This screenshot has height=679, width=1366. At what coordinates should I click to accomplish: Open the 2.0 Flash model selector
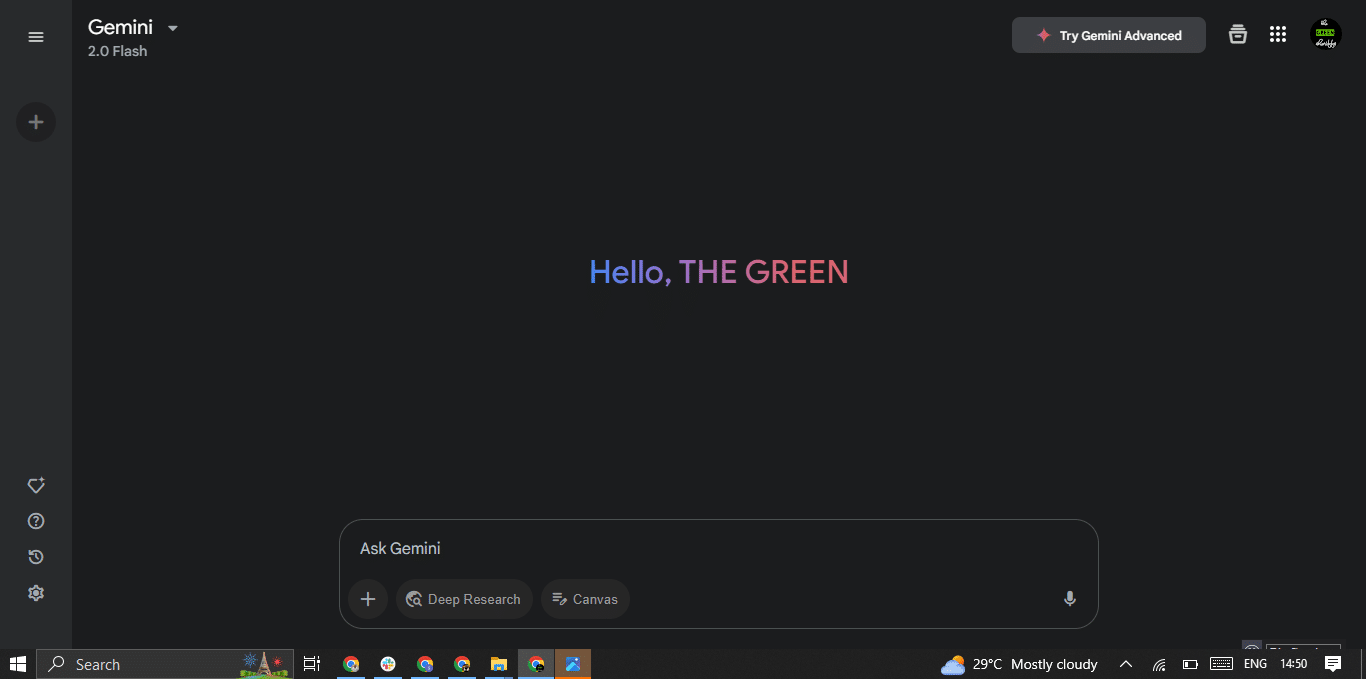click(117, 52)
